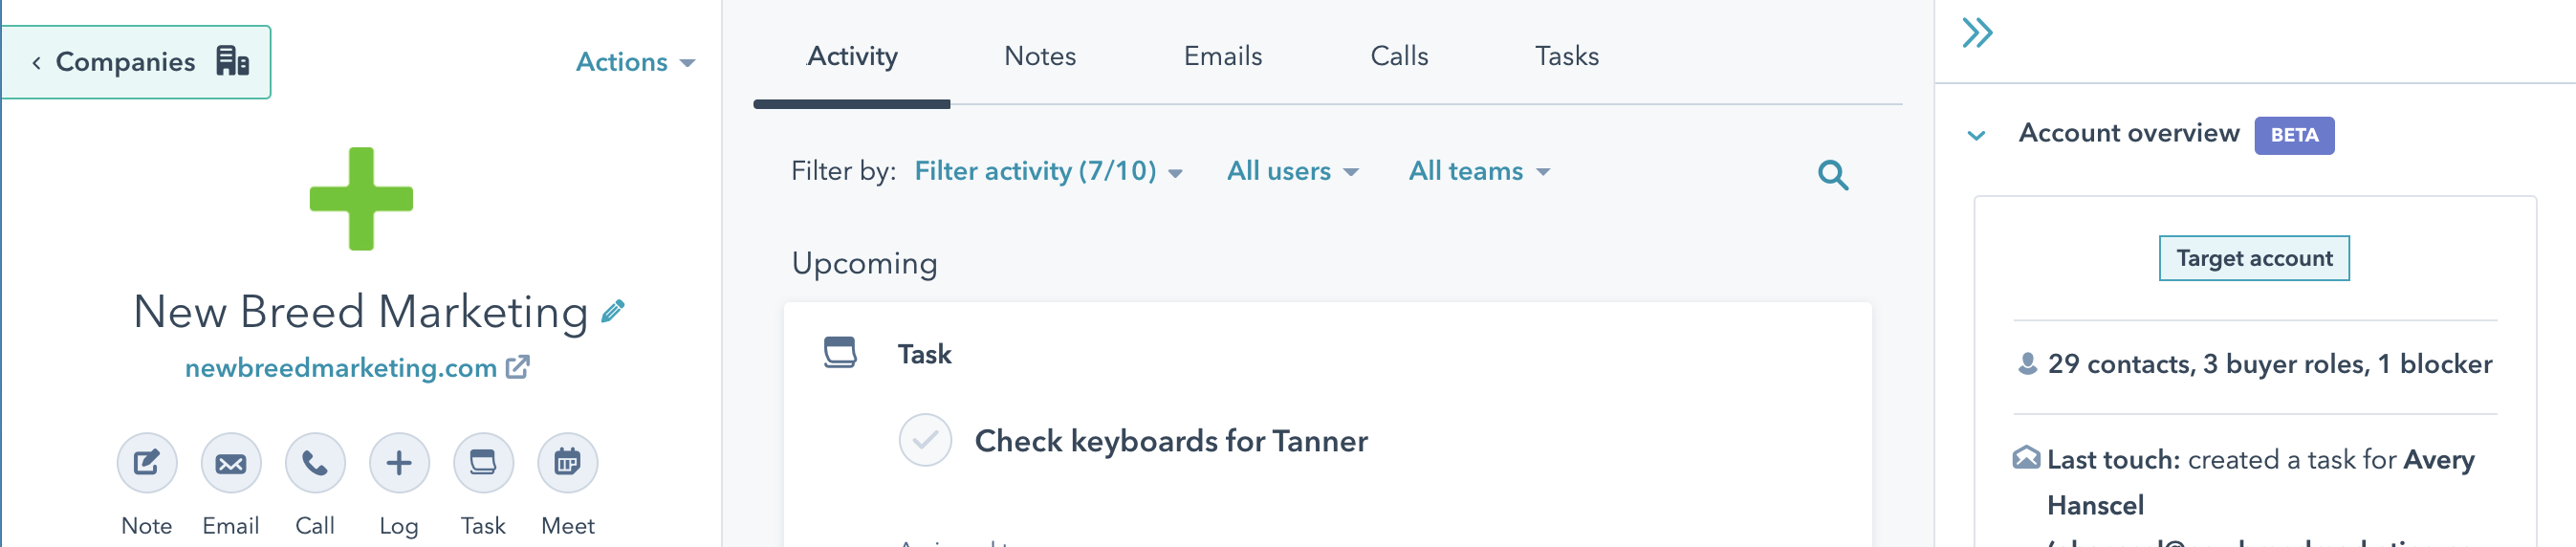Open the Actions dropdown menu
The image size is (2576, 547).
(x=635, y=62)
